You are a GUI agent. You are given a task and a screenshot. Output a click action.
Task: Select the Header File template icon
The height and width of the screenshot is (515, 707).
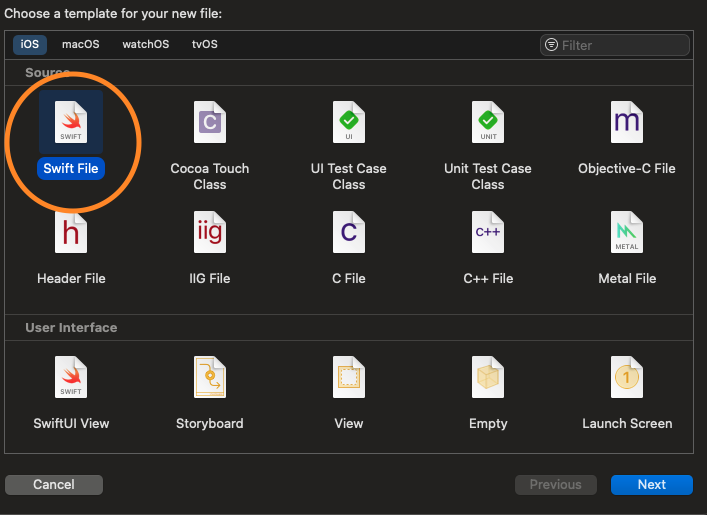[71, 232]
